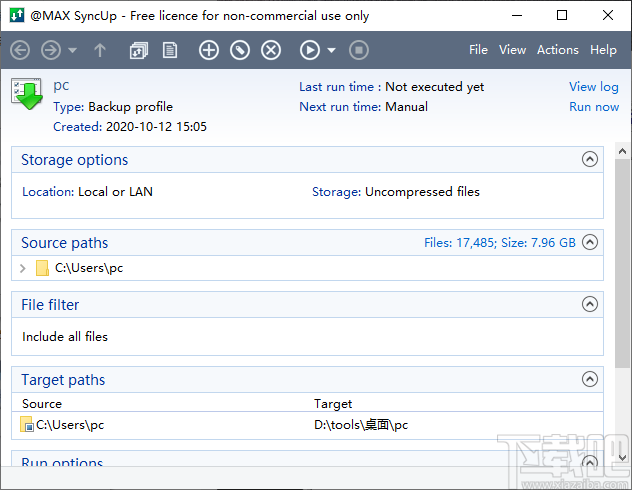632x490 pixels.
Task: Open the forward history dropdown arrow
Action: tap(72, 50)
